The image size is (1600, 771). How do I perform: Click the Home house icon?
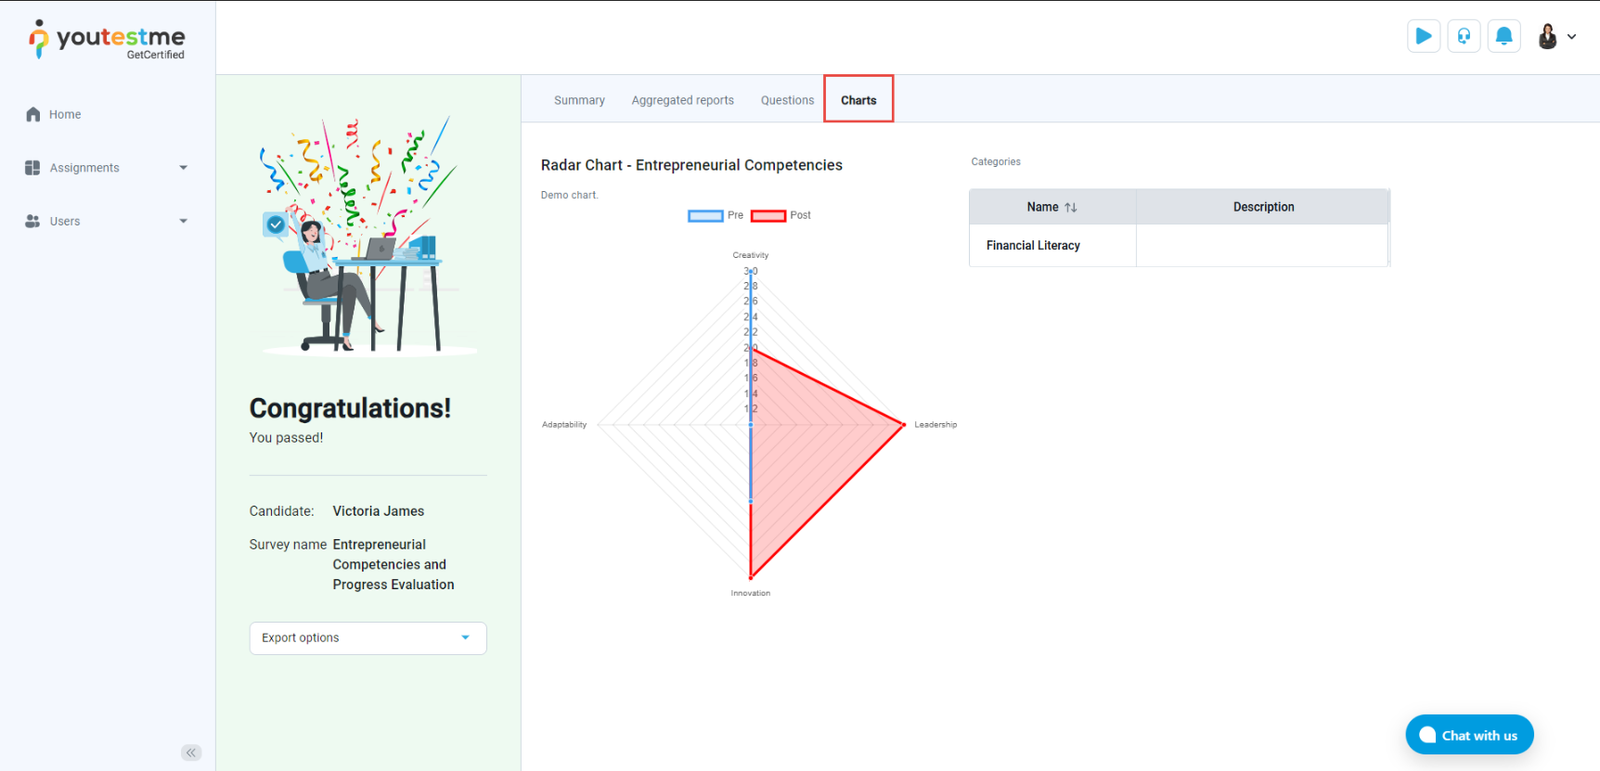point(33,114)
